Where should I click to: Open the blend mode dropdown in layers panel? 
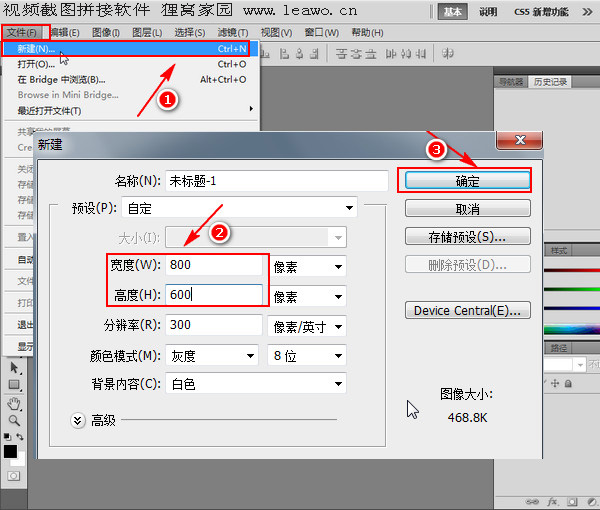[x=580, y=365]
